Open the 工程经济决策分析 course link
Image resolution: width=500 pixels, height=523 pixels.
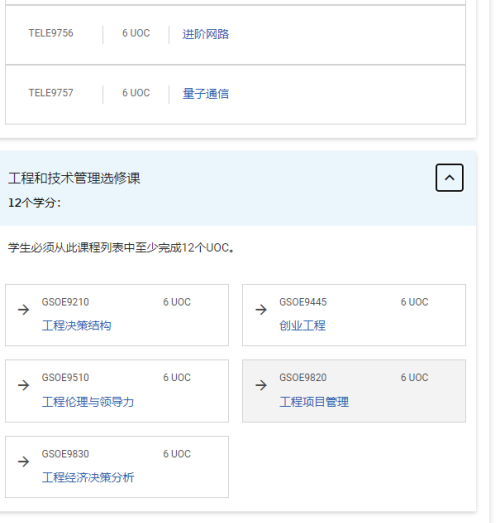pyautogui.click(x=88, y=478)
